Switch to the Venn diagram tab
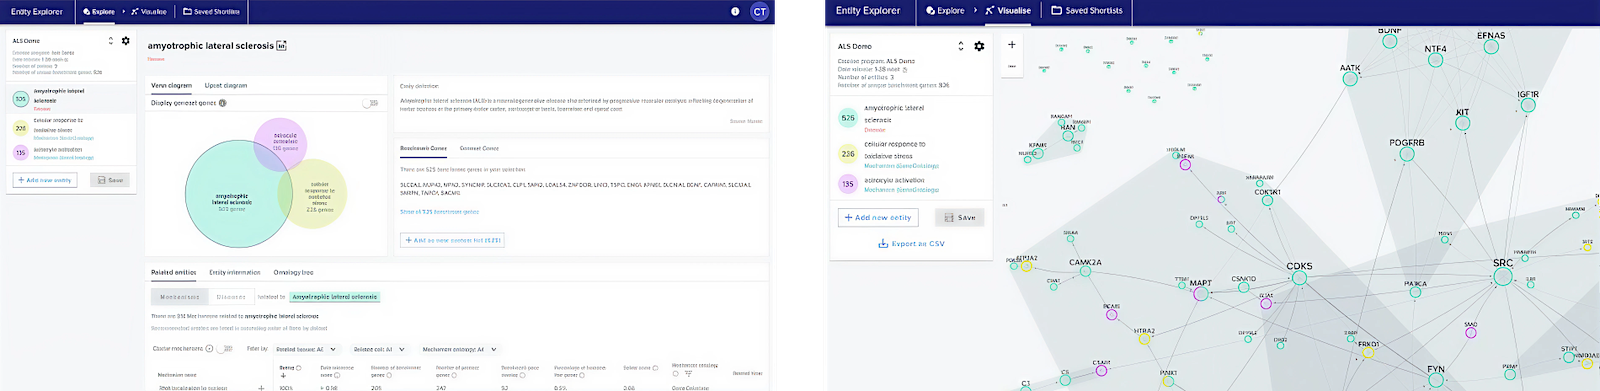Image resolution: width=1600 pixels, height=391 pixels. click(171, 86)
